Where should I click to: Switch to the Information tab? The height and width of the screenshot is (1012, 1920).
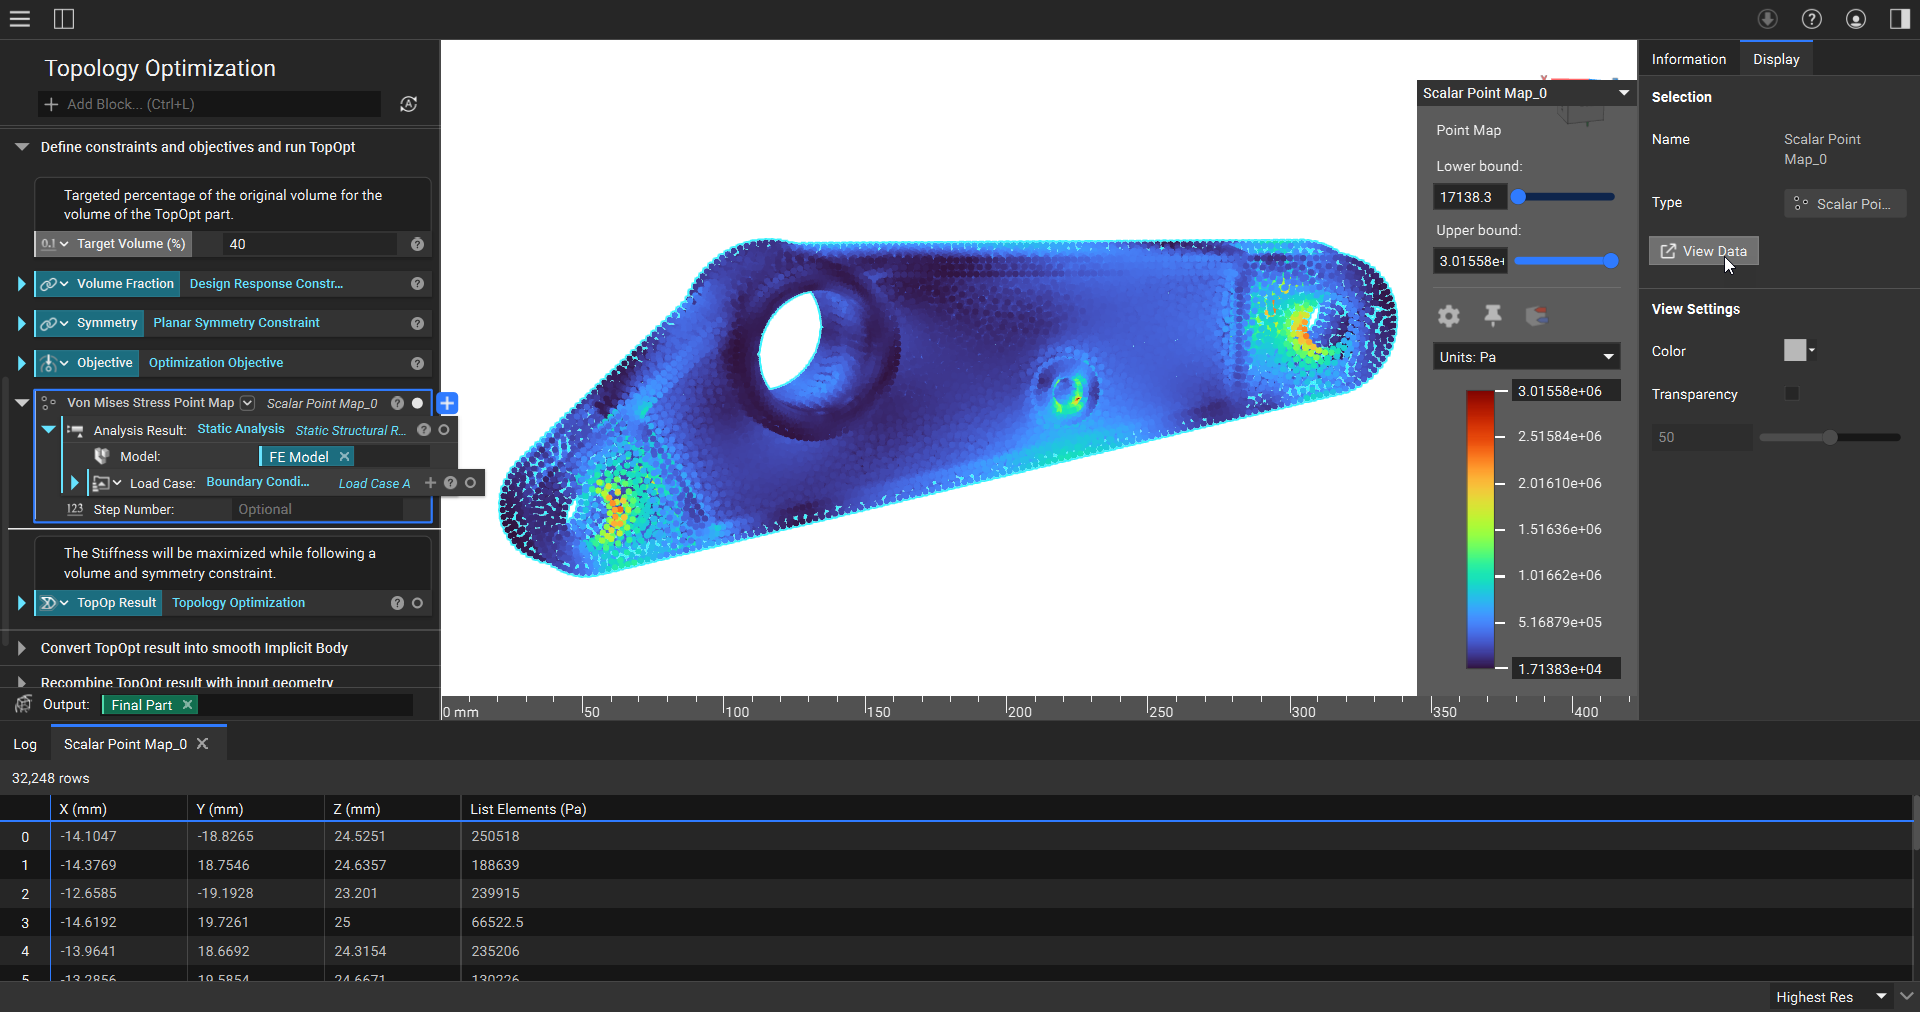pos(1688,59)
